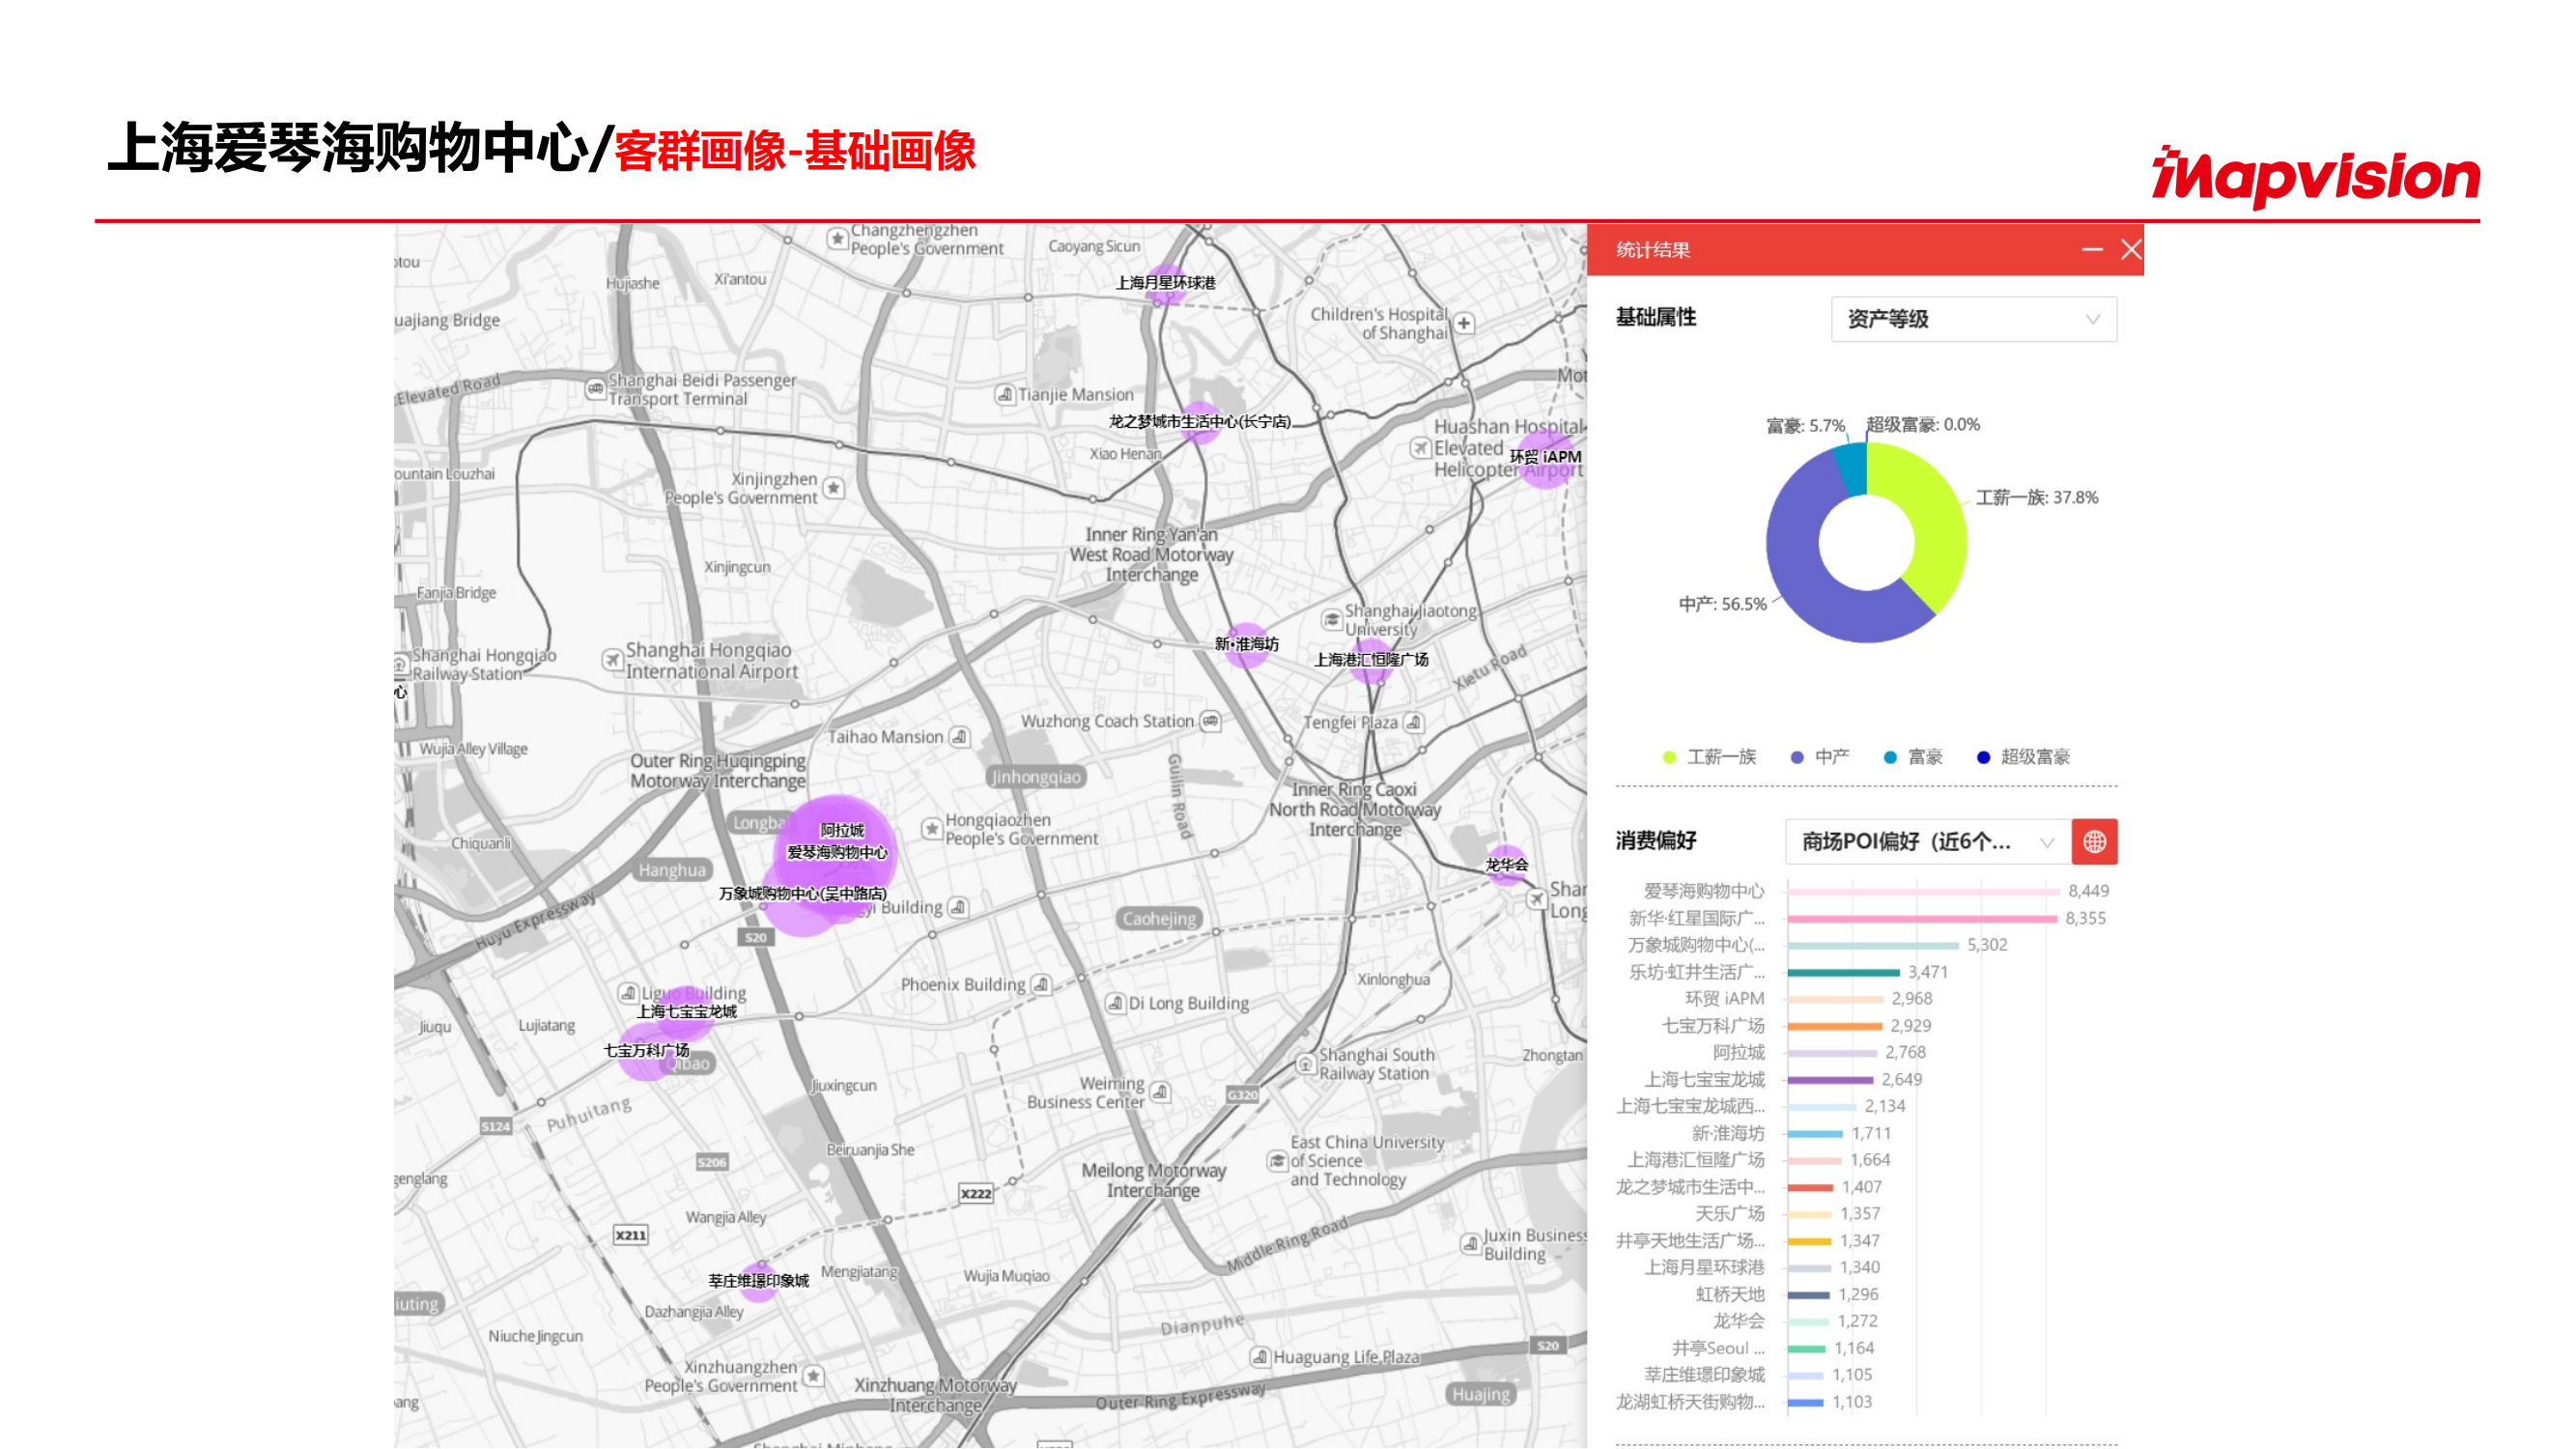2576x1449 pixels.
Task: Toggle the 超级富豪 legend item
Action: (2023, 757)
